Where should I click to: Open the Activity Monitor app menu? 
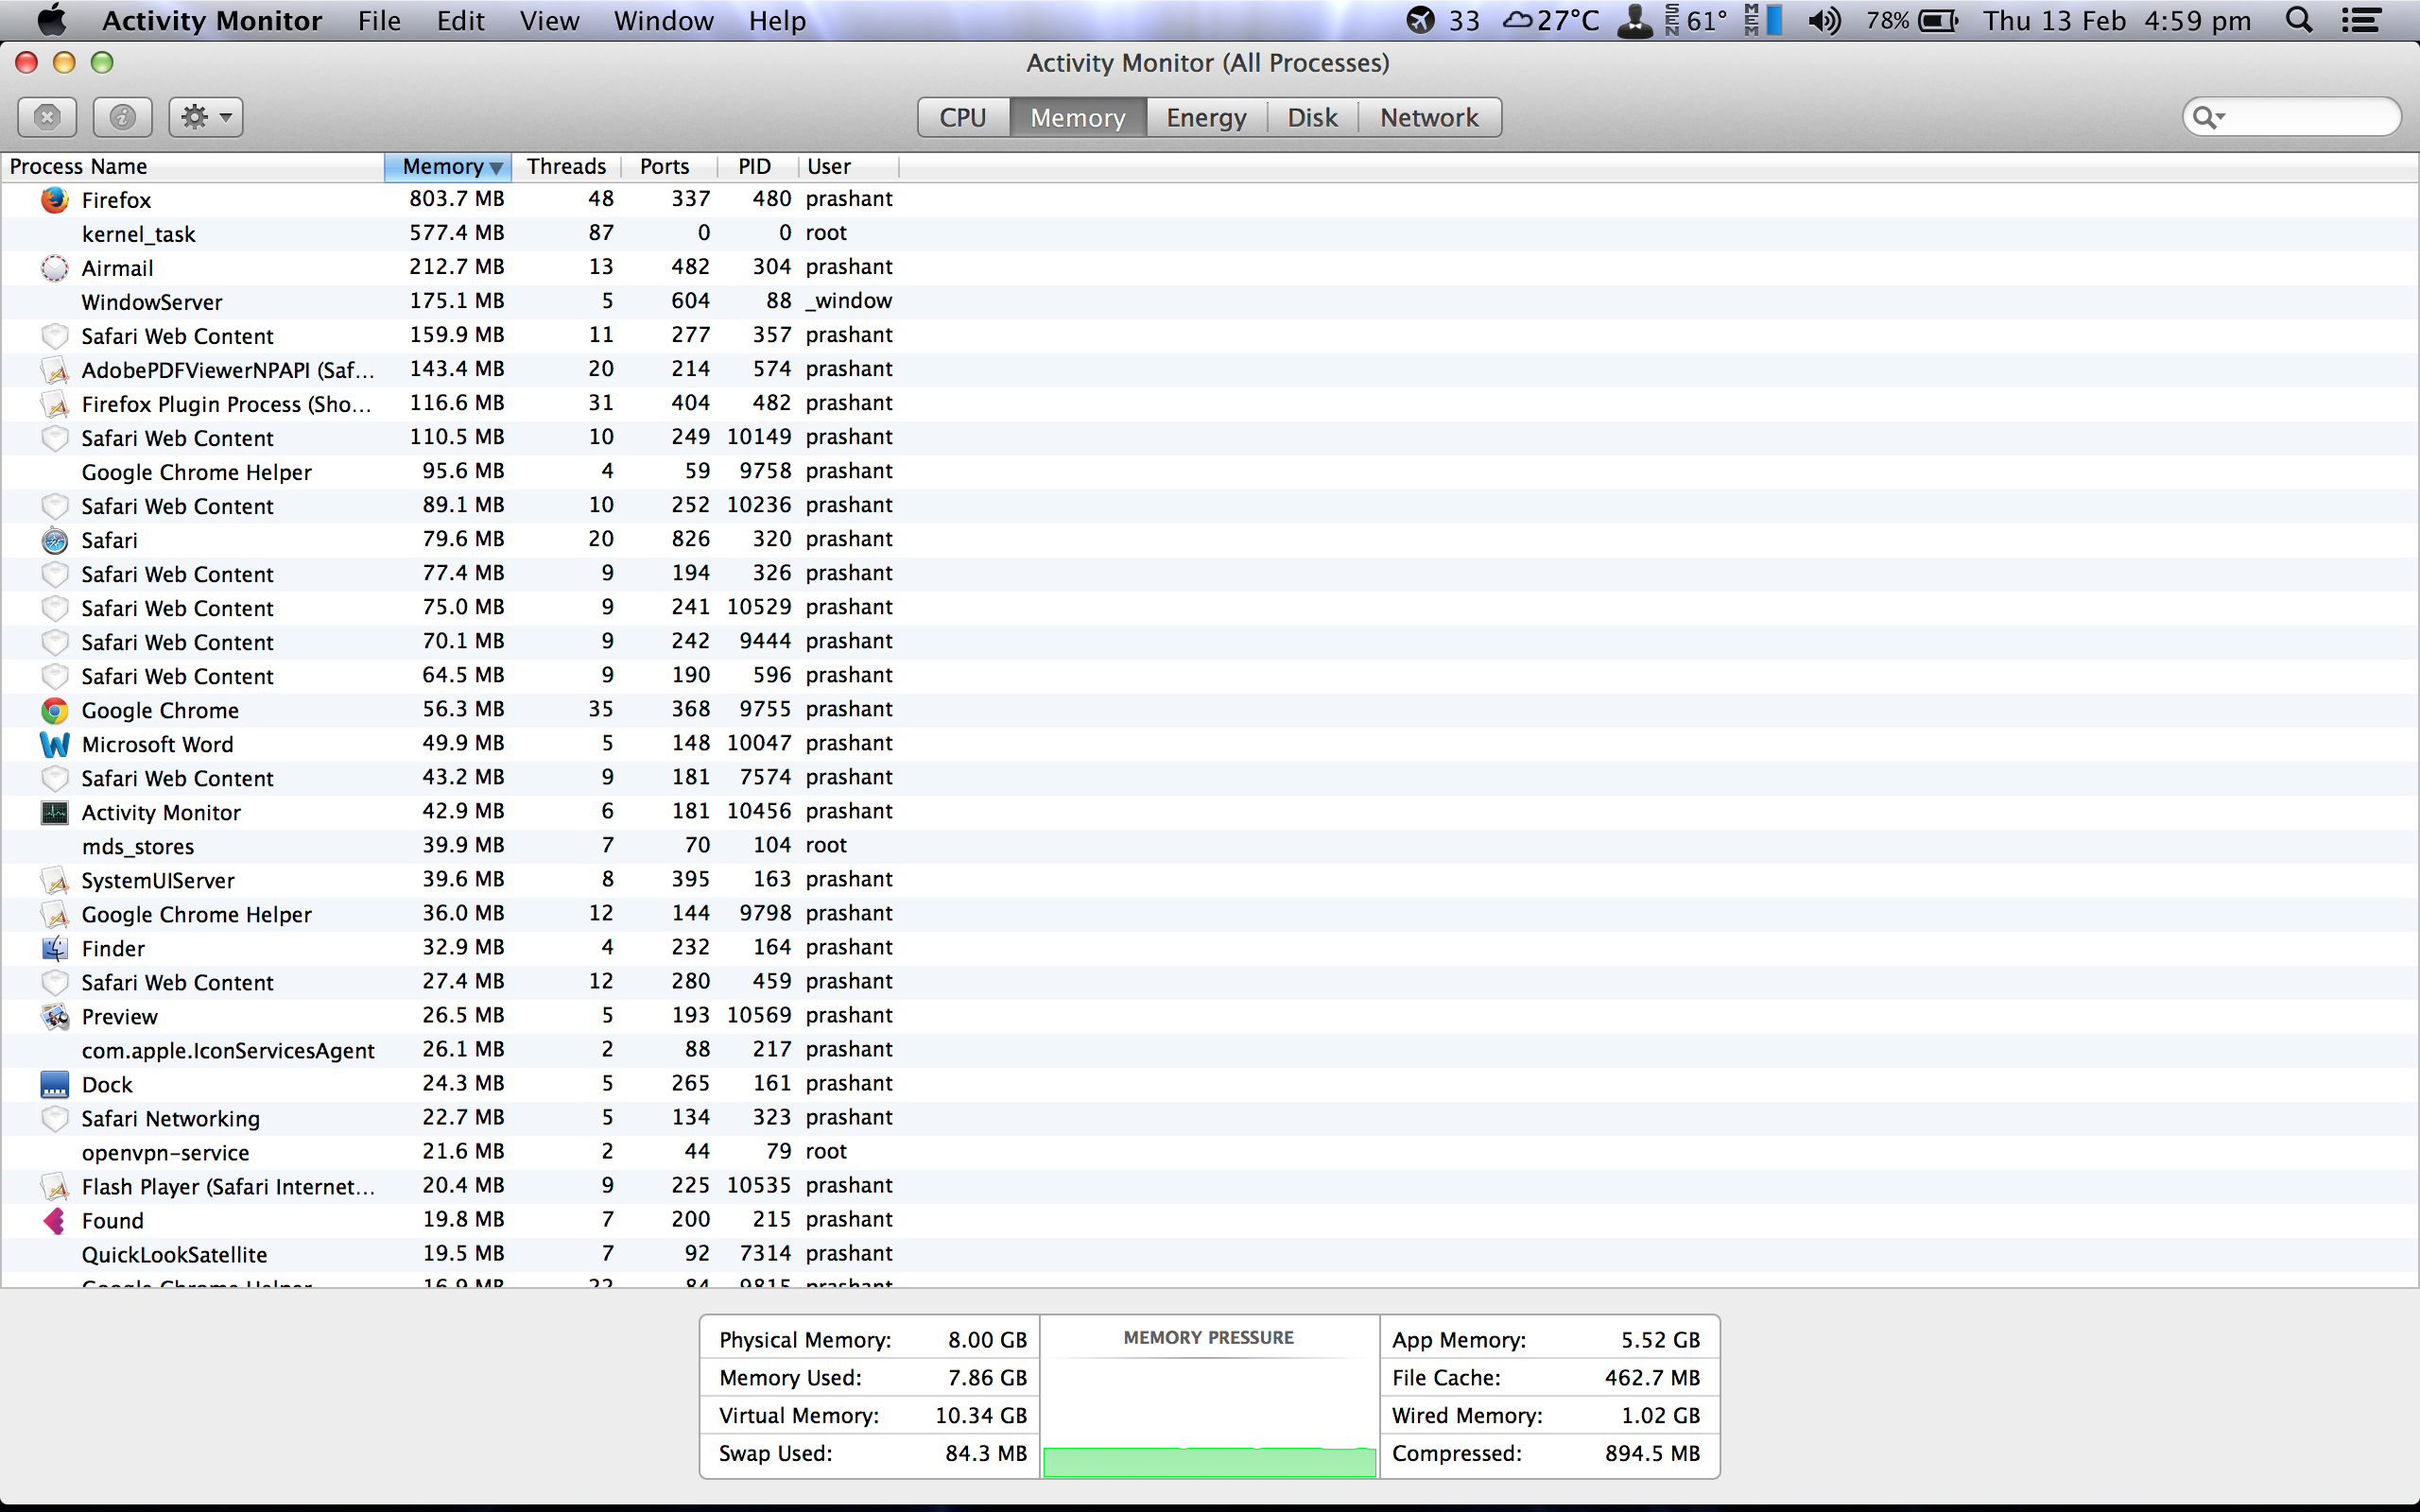(212, 20)
